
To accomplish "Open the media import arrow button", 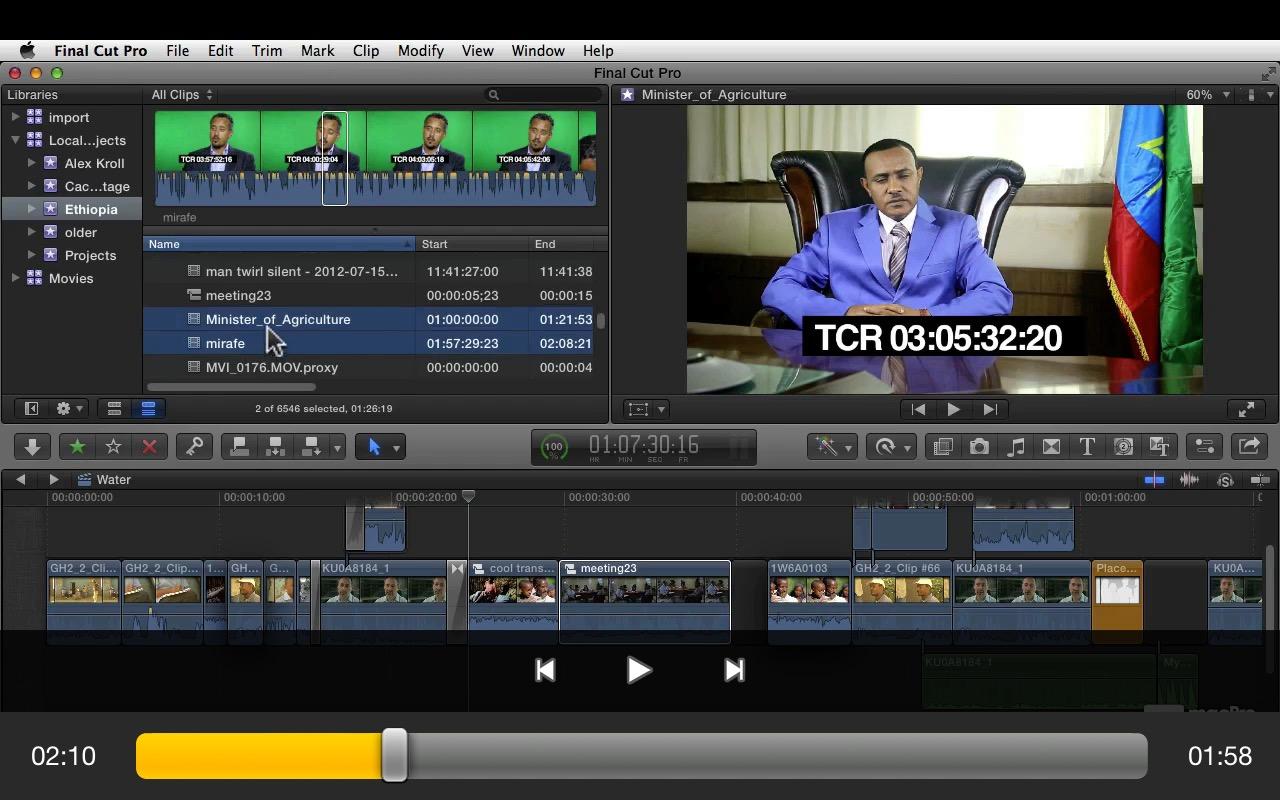I will [x=32, y=447].
